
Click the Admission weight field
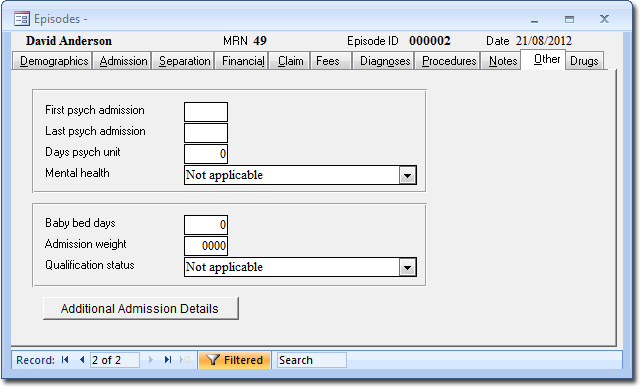206,246
